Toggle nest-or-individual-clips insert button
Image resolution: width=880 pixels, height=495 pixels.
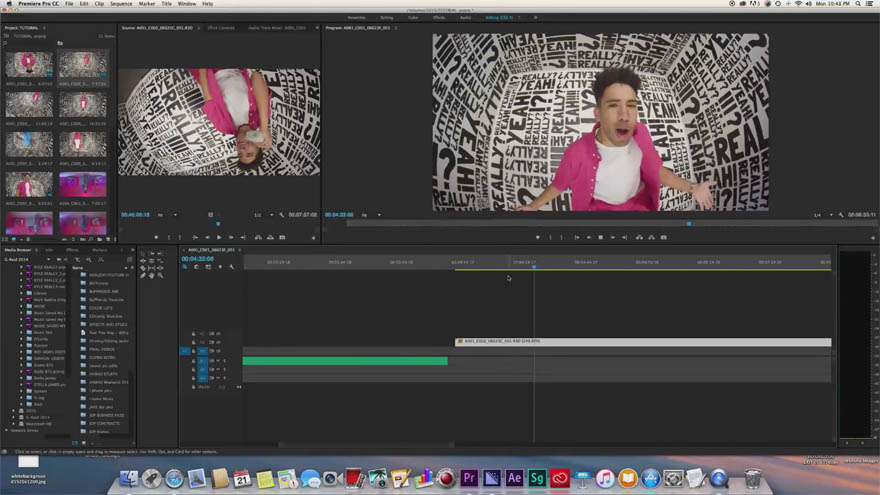185,267
